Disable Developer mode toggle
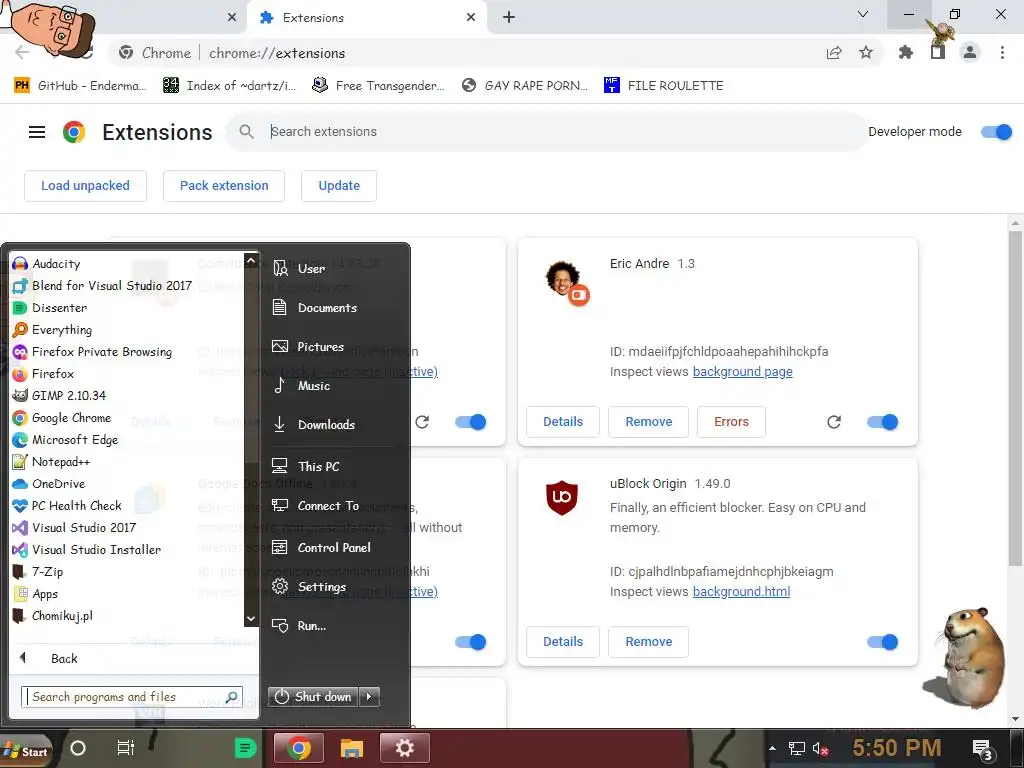Screen dimensions: 1024x768 (997, 132)
